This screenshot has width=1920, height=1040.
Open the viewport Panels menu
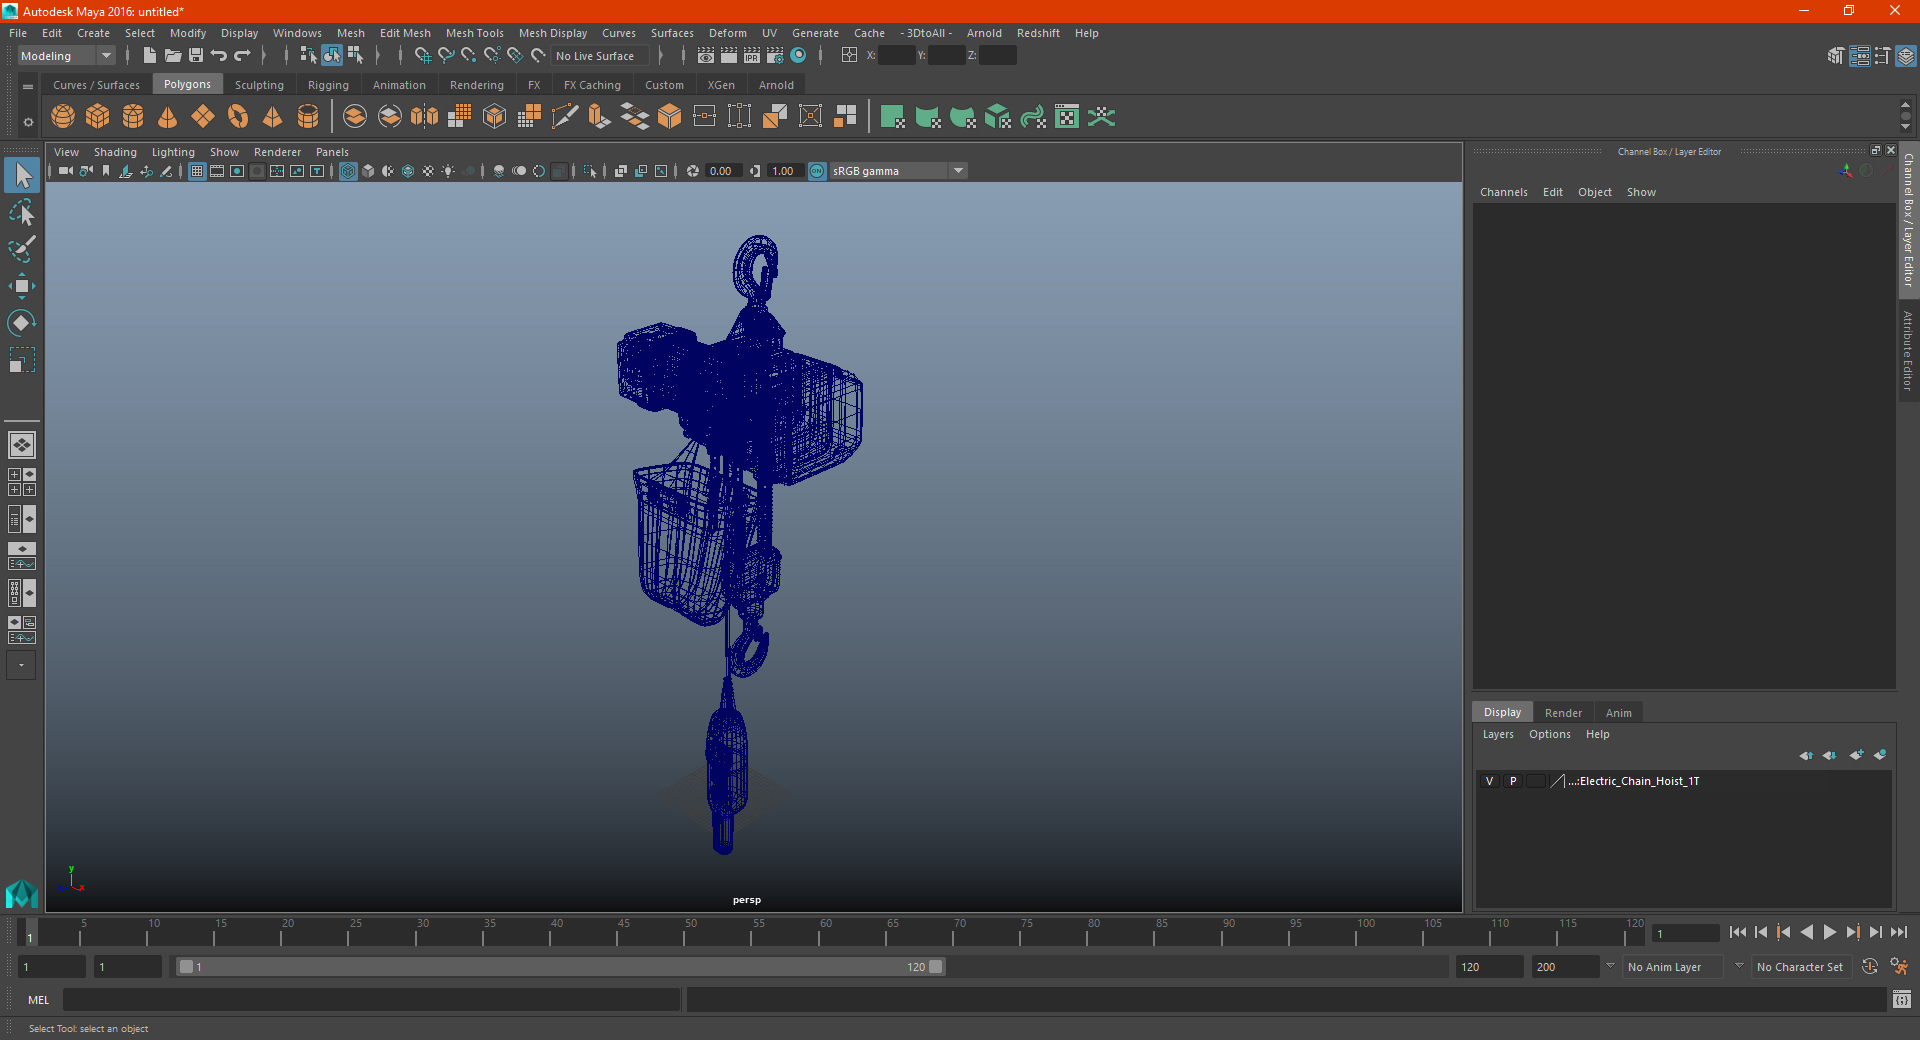pos(332,152)
